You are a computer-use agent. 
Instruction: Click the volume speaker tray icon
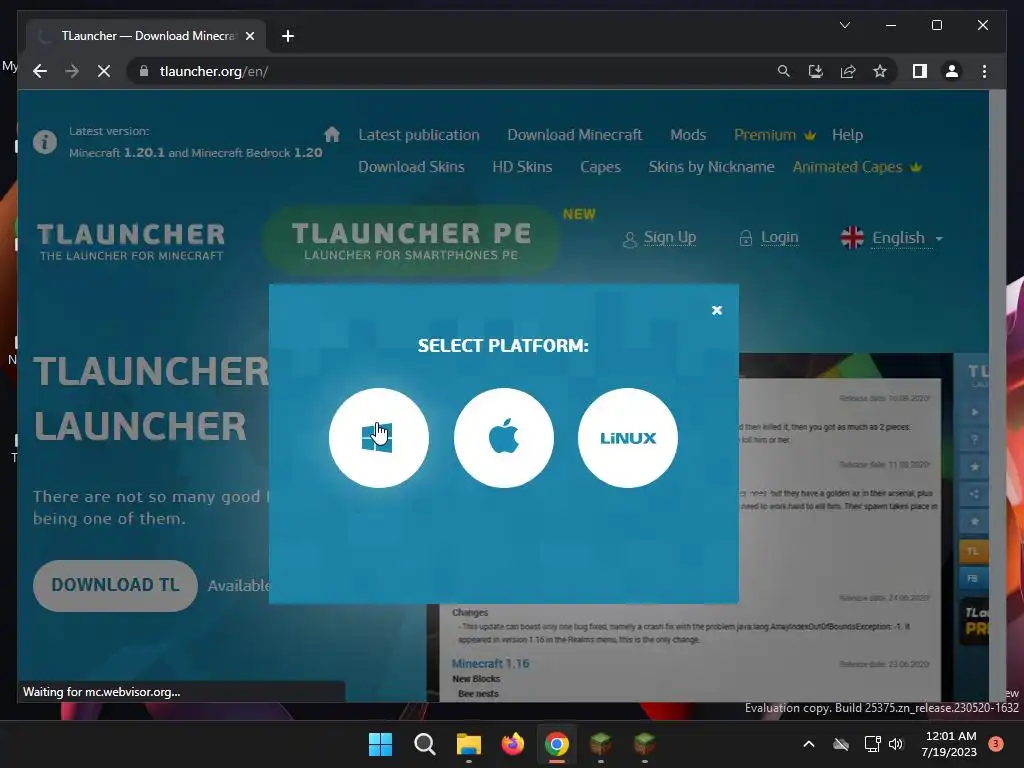click(x=896, y=744)
